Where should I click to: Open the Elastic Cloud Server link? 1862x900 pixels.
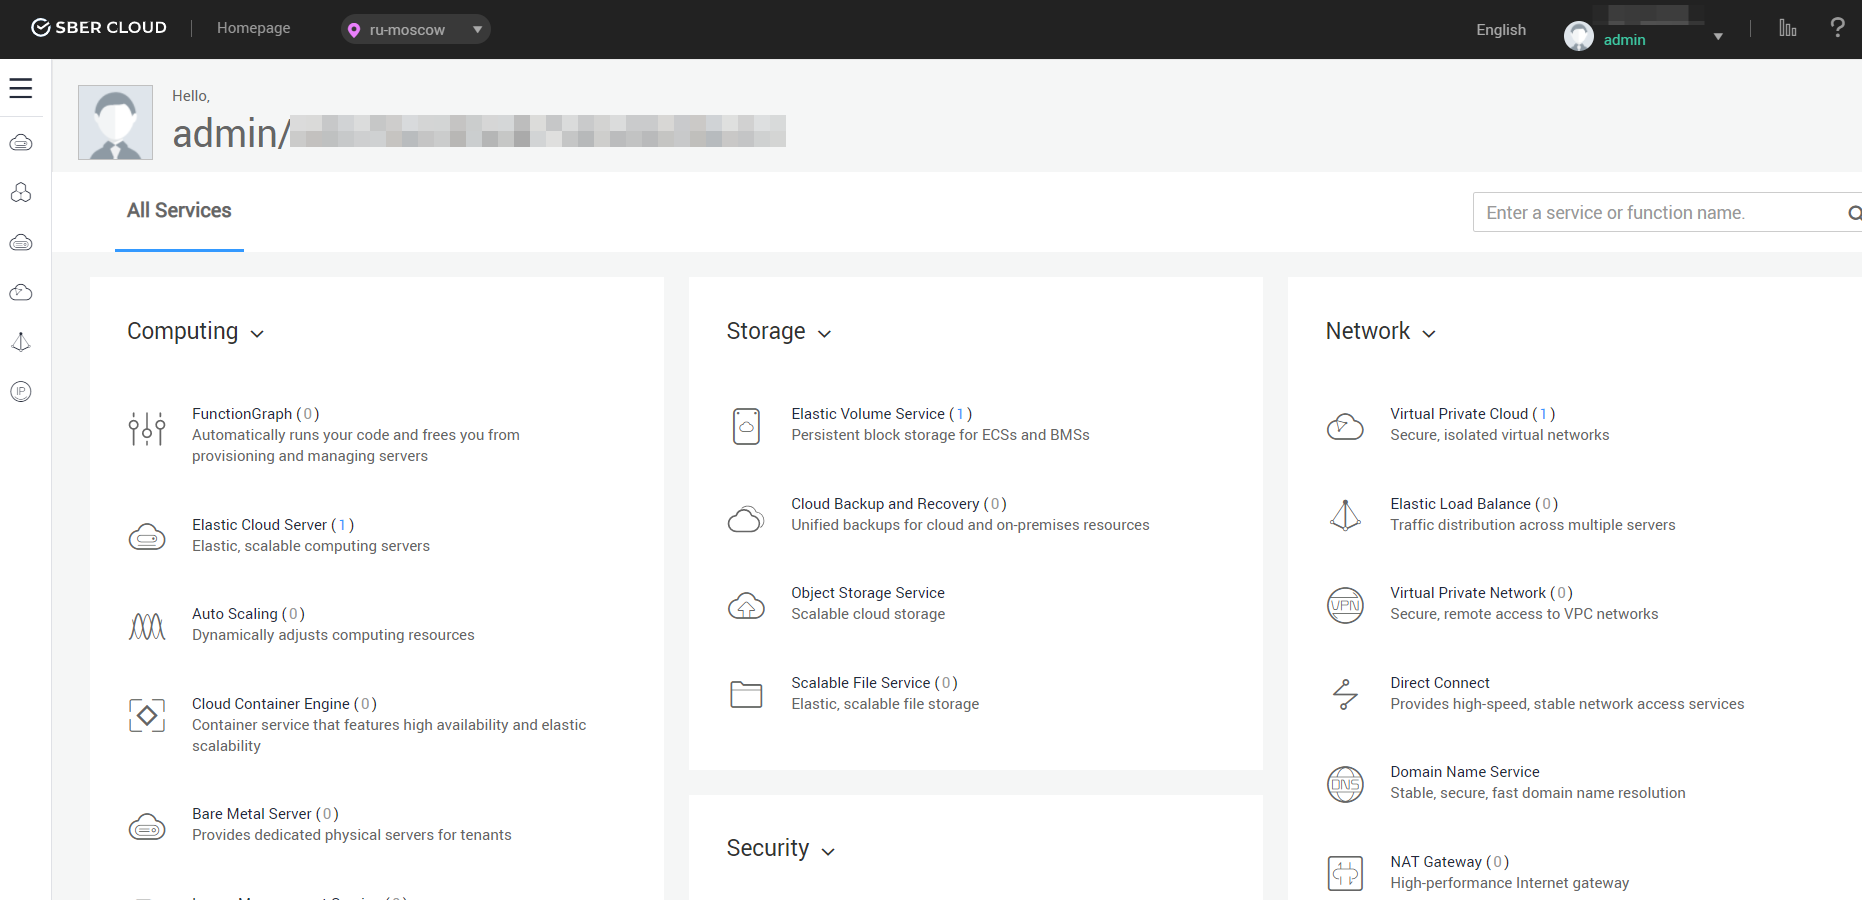point(259,525)
